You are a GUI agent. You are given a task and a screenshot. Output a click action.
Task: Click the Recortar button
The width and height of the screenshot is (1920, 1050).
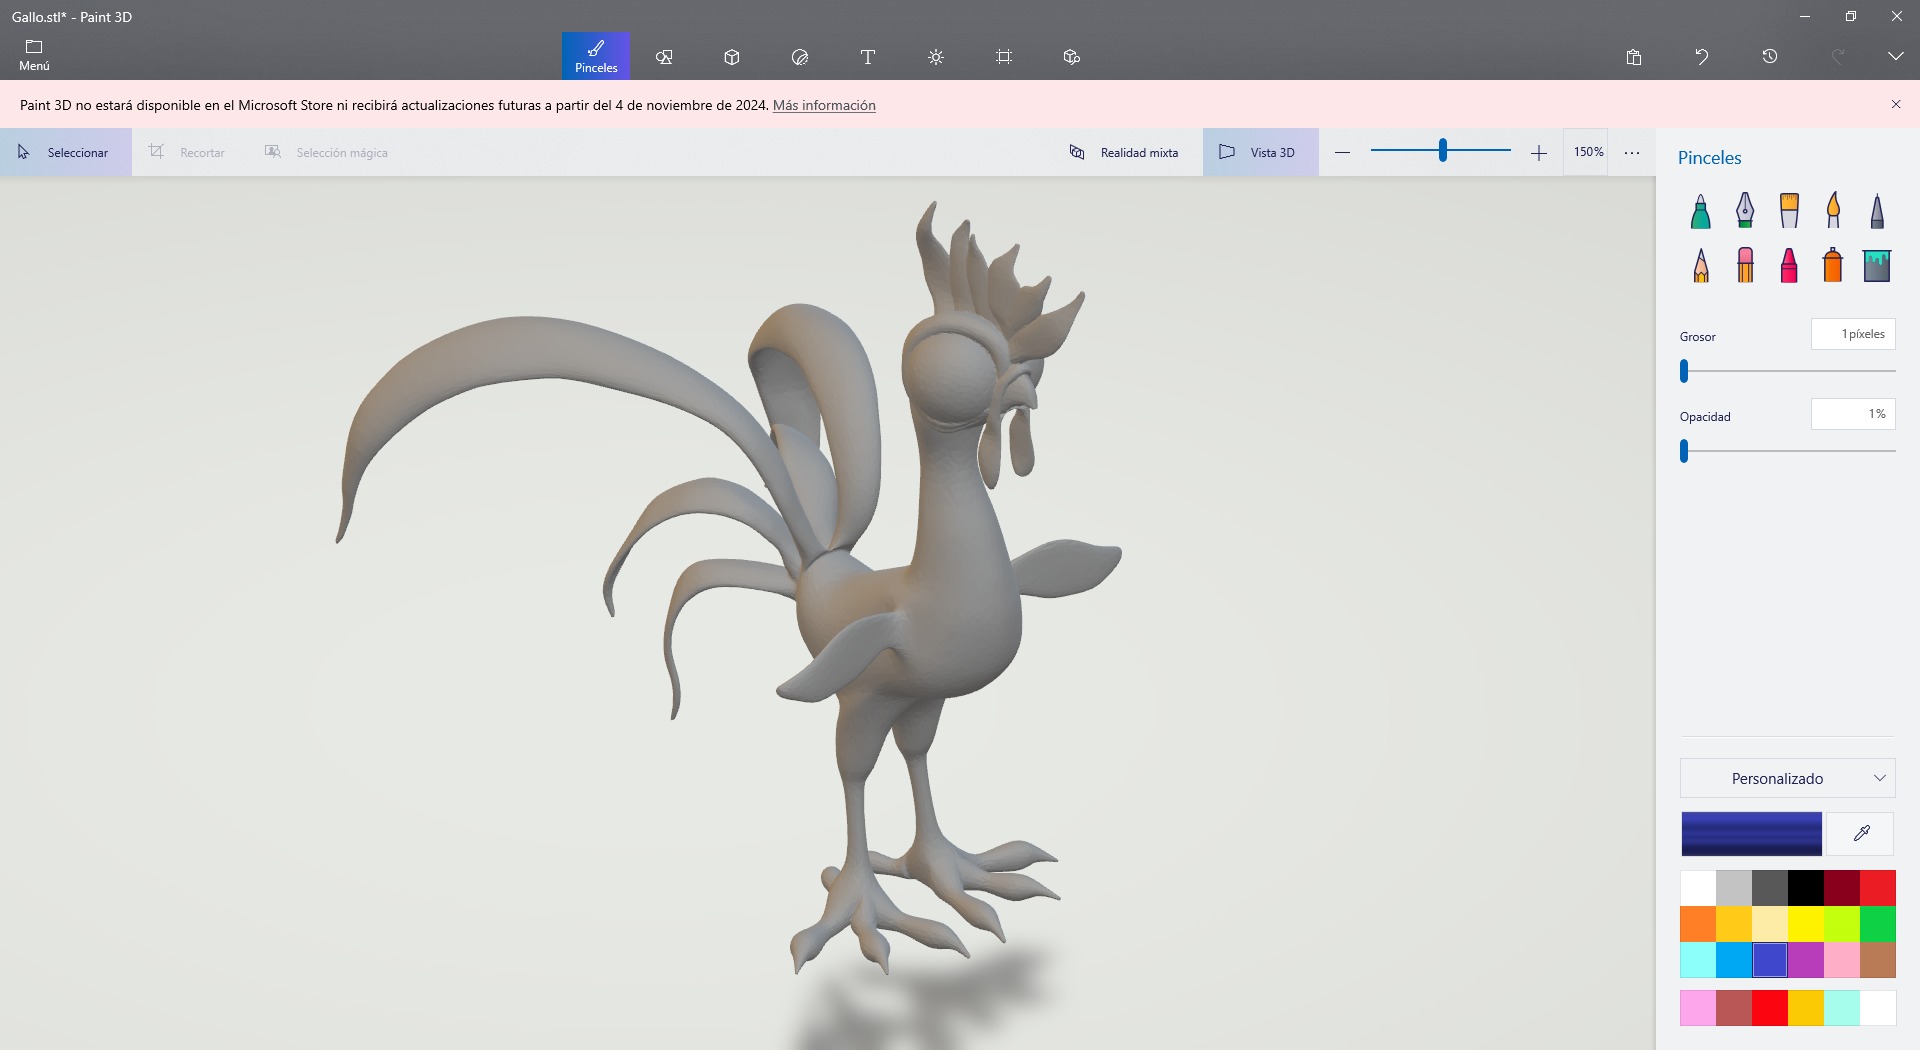click(187, 152)
